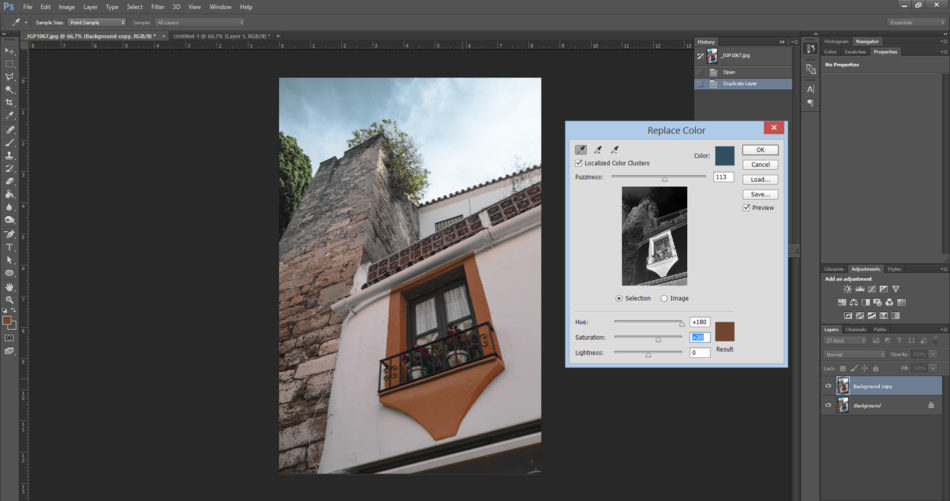Open the Sample Size dropdown
950x501 pixels.
pyautogui.click(x=96, y=21)
